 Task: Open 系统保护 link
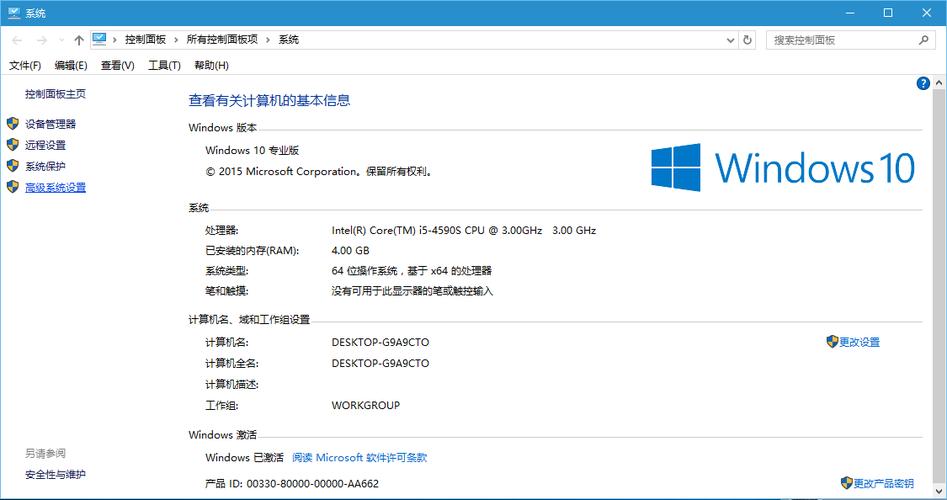click(45, 167)
